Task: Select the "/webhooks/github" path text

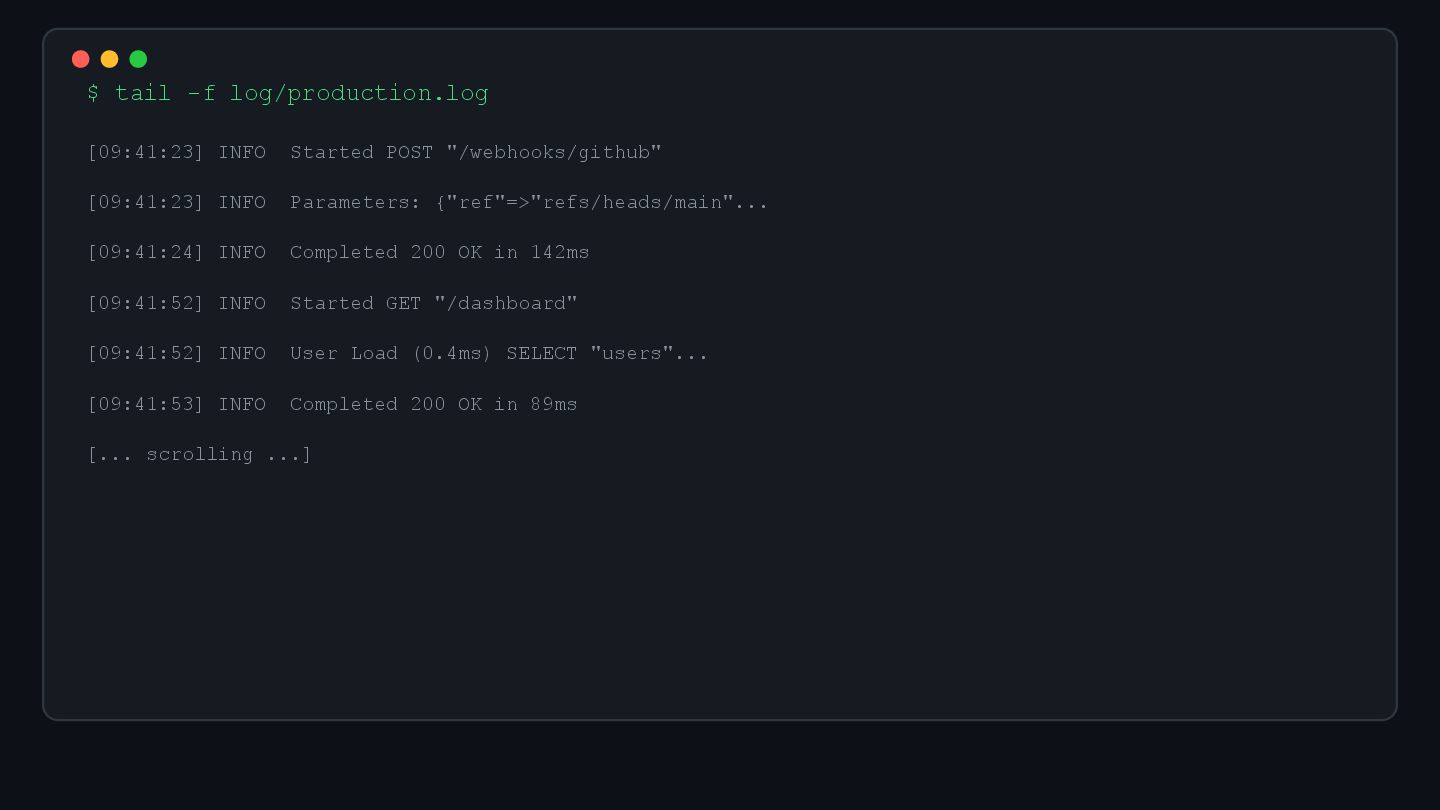Action: point(554,153)
